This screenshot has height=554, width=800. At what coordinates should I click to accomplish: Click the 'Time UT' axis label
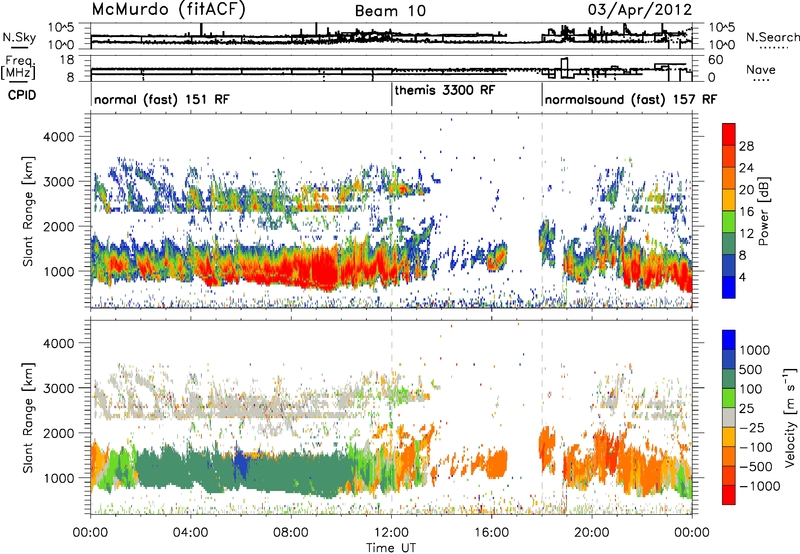click(x=391, y=548)
